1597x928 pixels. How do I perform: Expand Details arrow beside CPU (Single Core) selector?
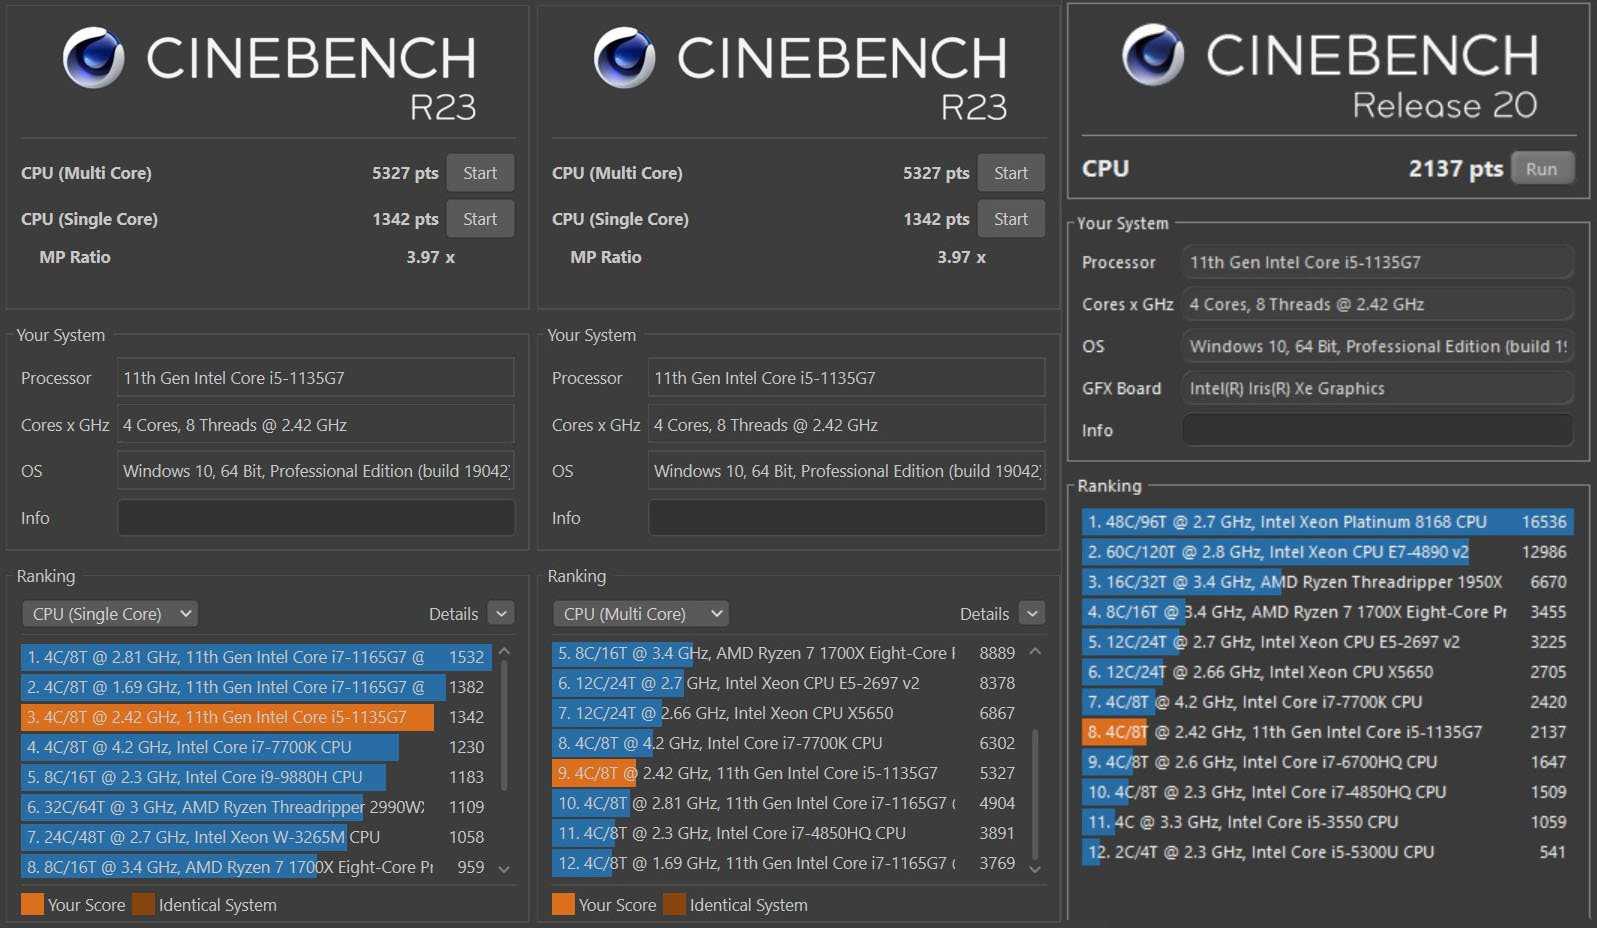[502, 614]
